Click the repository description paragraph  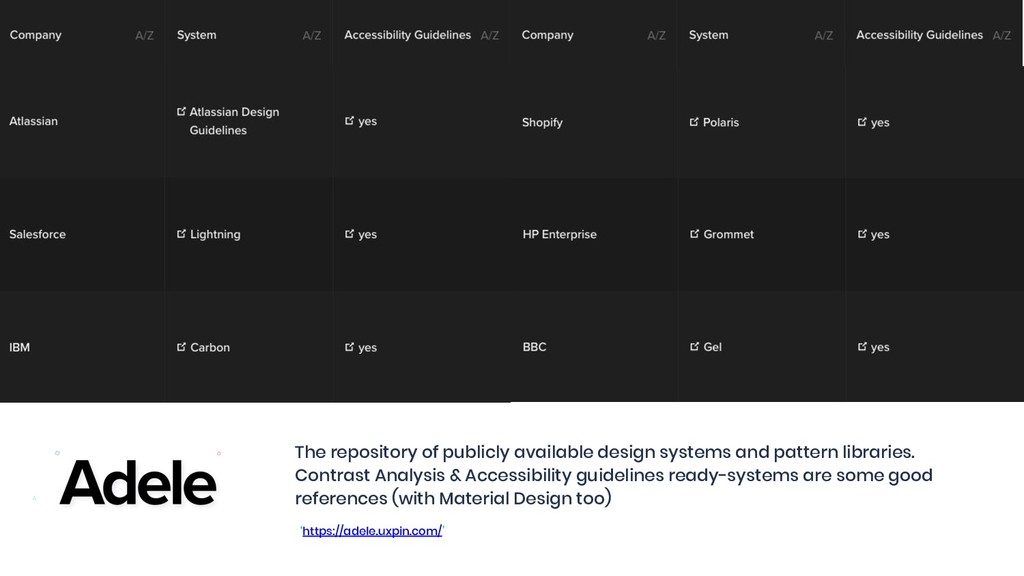(x=613, y=475)
